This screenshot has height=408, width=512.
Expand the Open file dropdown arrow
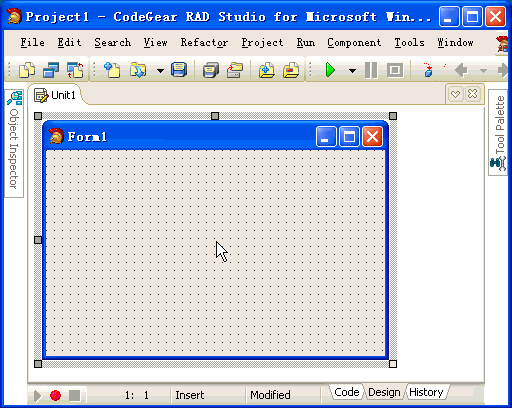click(x=160, y=71)
